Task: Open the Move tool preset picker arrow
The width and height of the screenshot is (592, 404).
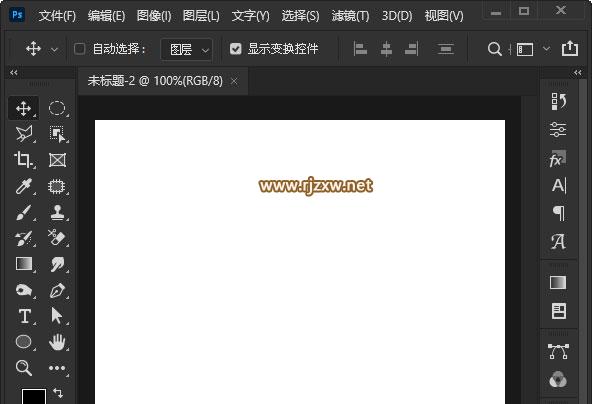Action: pyautogui.click(x=54, y=49)
